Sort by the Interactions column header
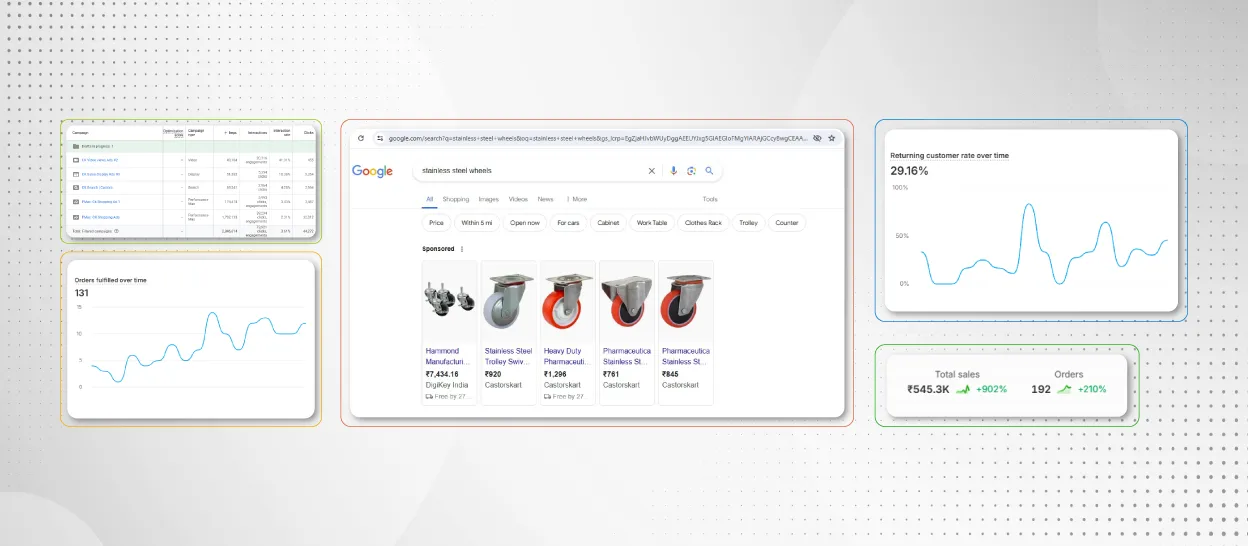Image resolution: width=1248 pixels, height=546 pixels. pyautogui.click(x=257, y=133)
